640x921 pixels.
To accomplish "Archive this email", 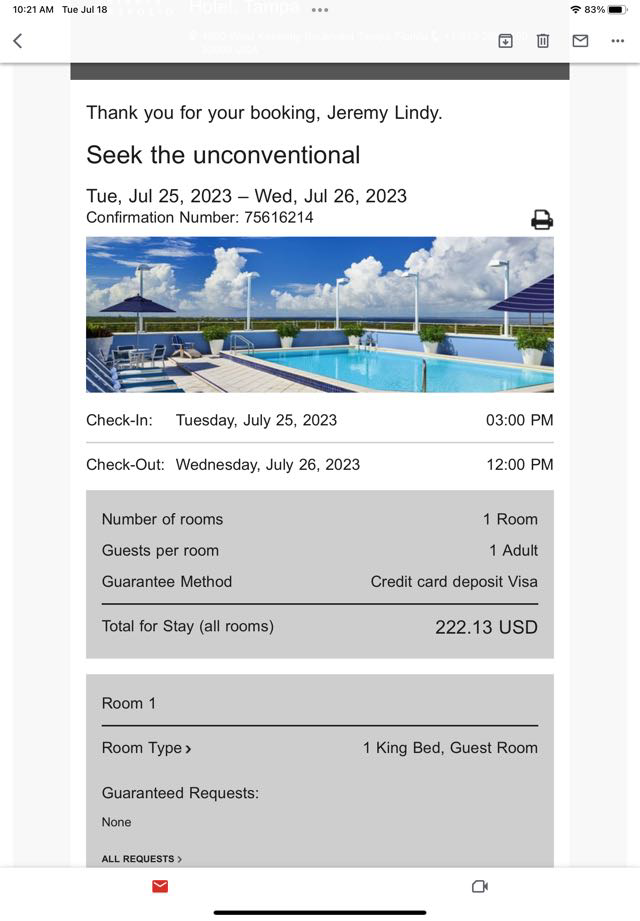I will (x=505, y=41).
